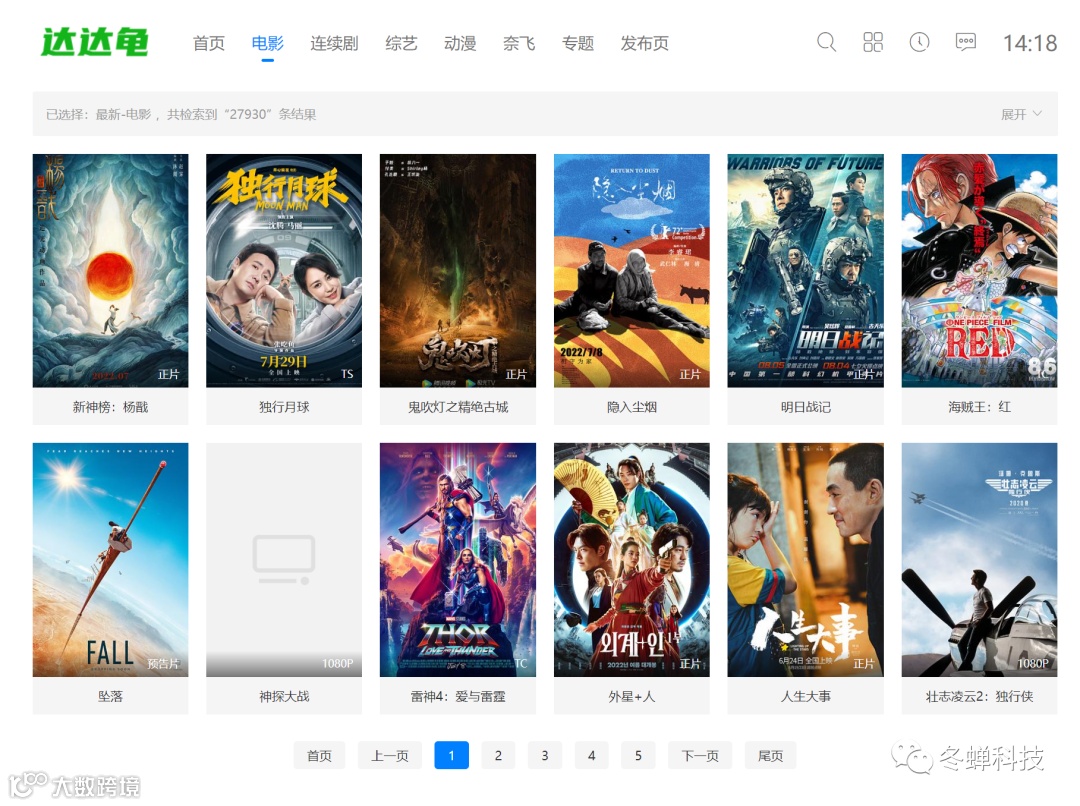Viewport: 1080px width, 806px height.
Task: Open 海贼王：红 poster
Action: coord(979,270)
